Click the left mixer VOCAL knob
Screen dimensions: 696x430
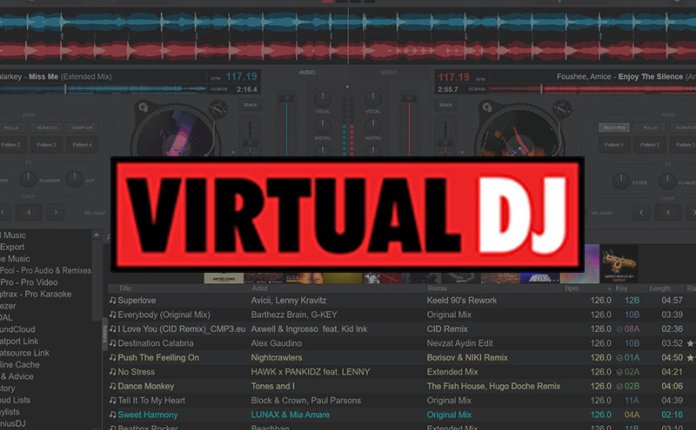pos(323,99)
